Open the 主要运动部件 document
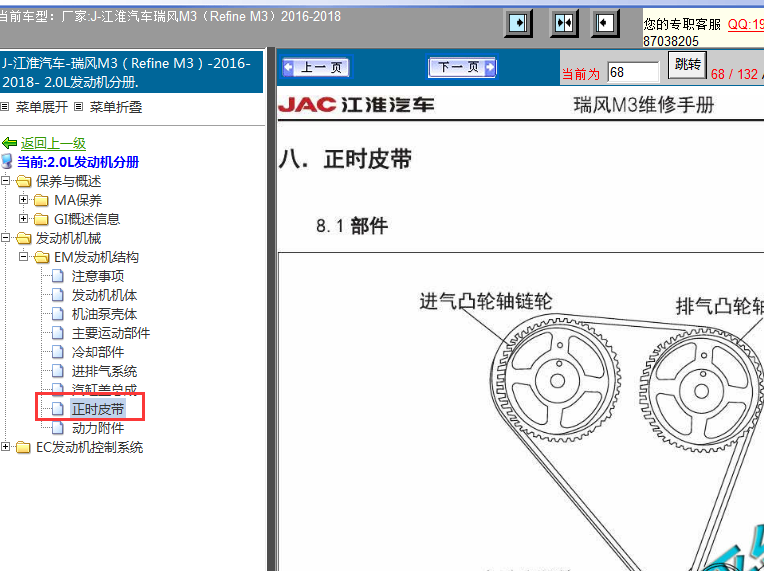Image resolution: width=764 pixels, height=571 pixels. pos(111,333)
